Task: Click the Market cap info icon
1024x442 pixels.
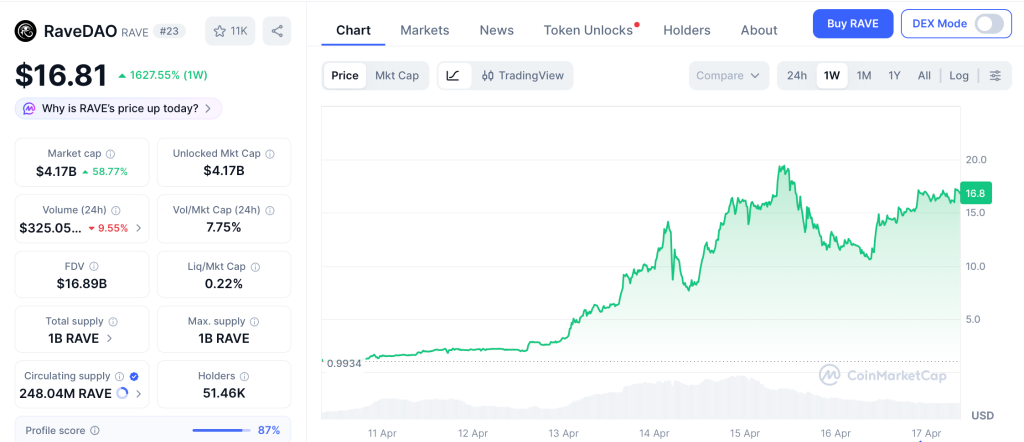Action: pos(110,154)
